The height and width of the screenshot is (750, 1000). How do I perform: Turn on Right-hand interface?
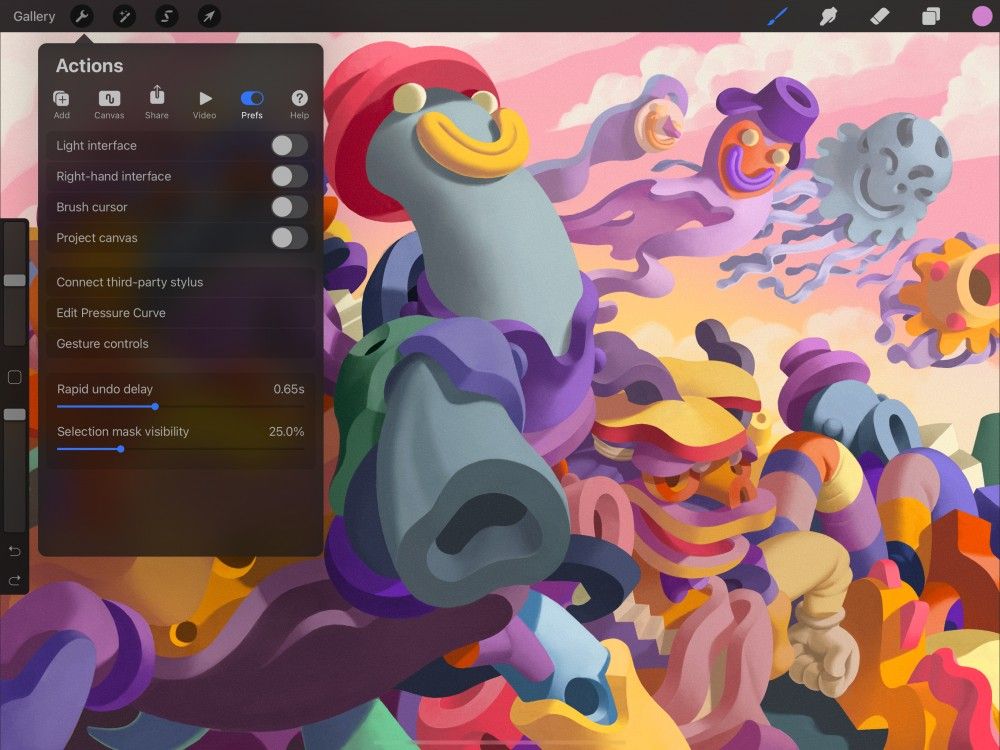[288, 176]
